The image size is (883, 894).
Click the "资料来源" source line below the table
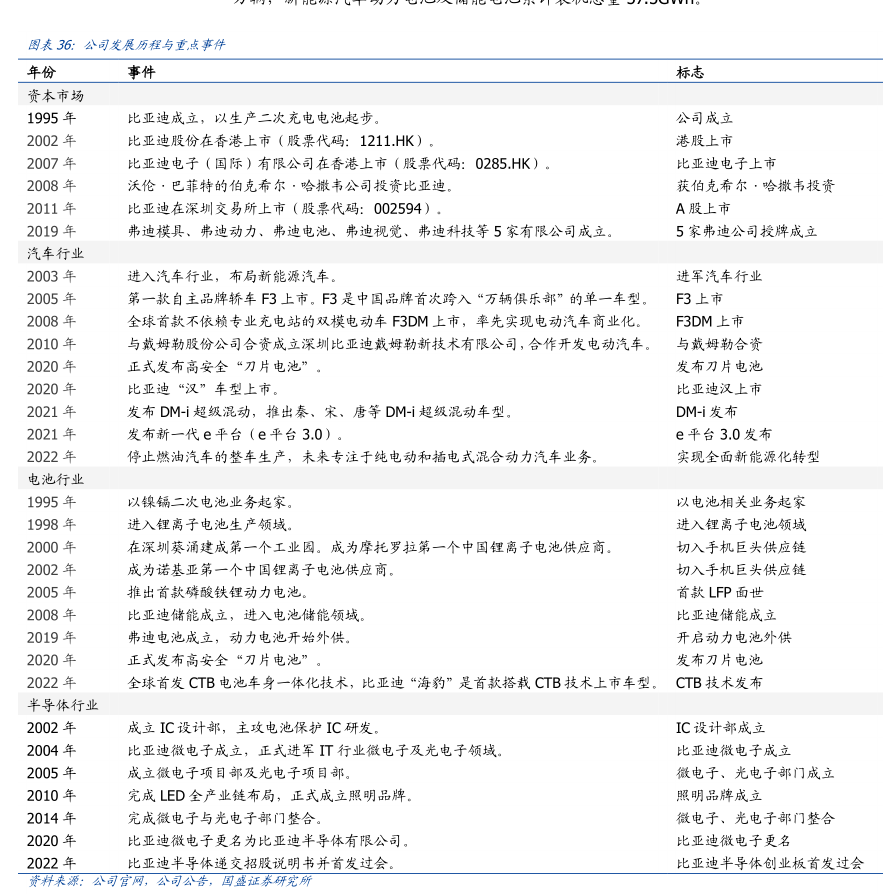point(168,881)
